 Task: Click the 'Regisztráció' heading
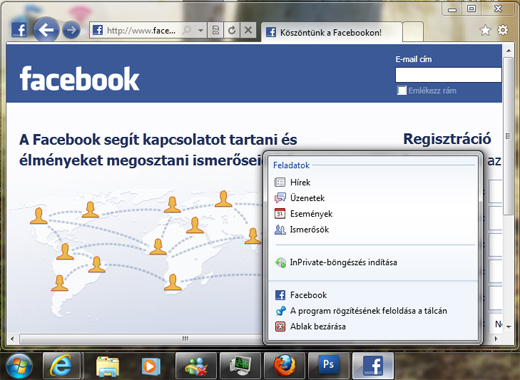click(447, 139)
